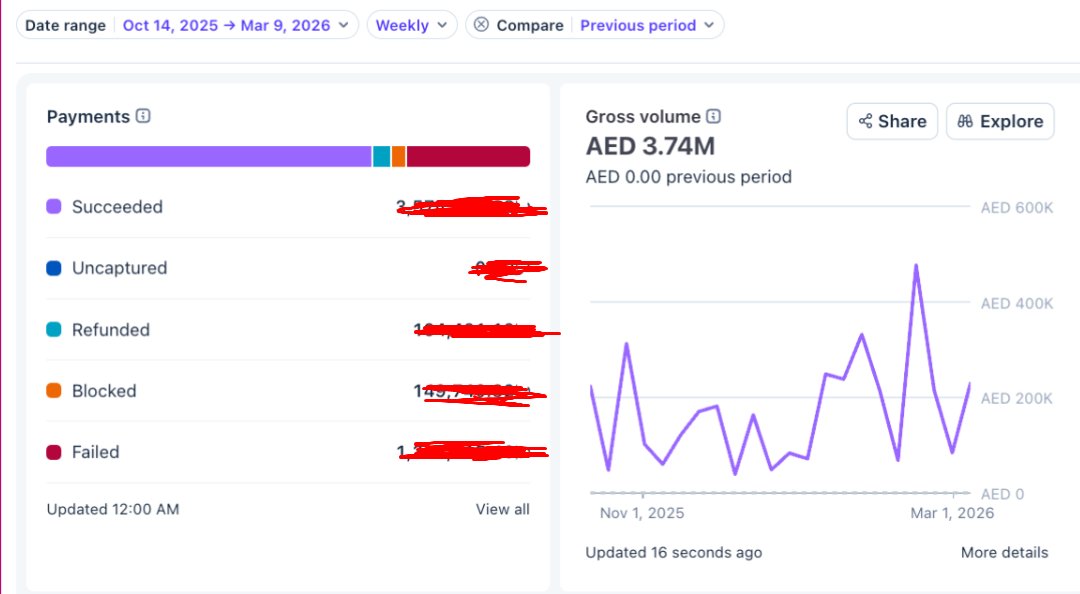Select the Uncaptured payments row
This screenshot has height=594, width=1080.
click(288, 268)
